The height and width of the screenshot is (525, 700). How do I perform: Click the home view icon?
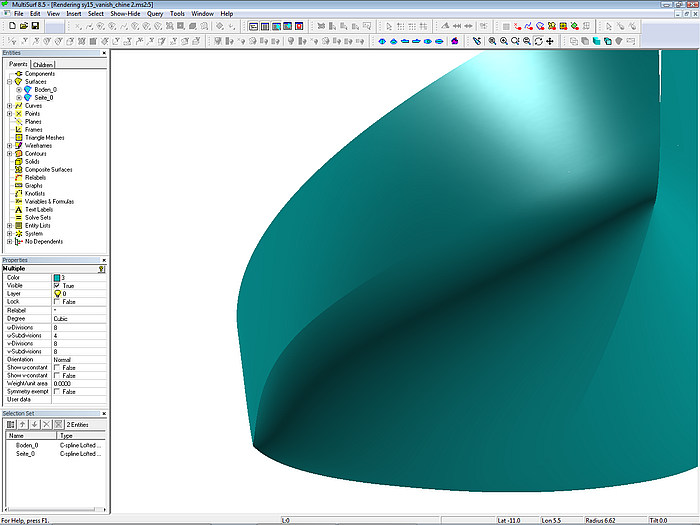tap(455, 41)
